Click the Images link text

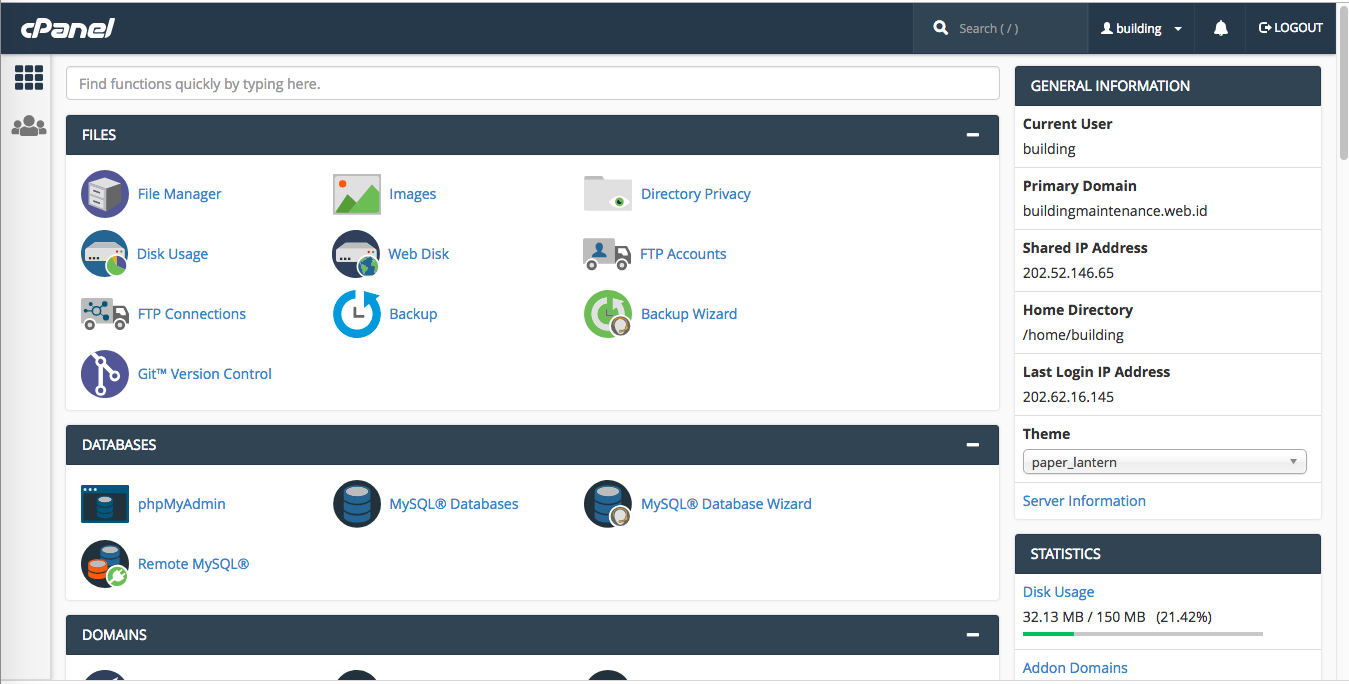[413, 194]
